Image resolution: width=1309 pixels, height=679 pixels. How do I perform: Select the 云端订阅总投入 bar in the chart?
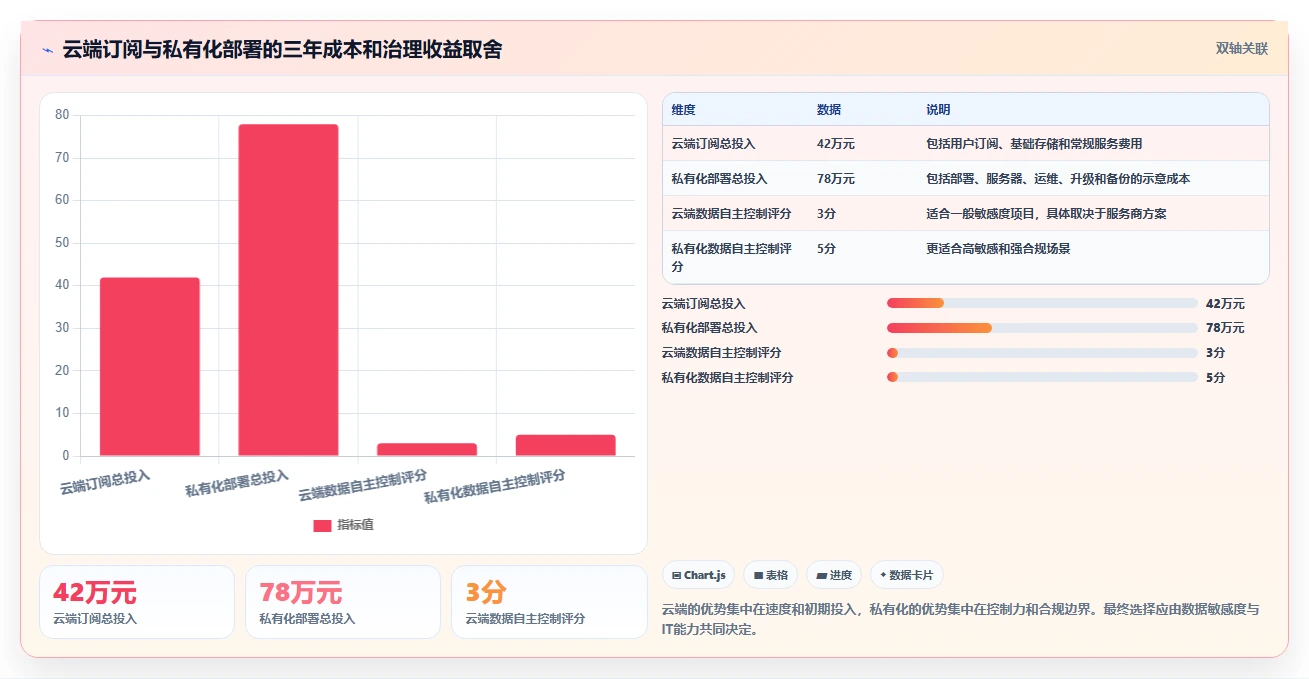tap(150, 367)
